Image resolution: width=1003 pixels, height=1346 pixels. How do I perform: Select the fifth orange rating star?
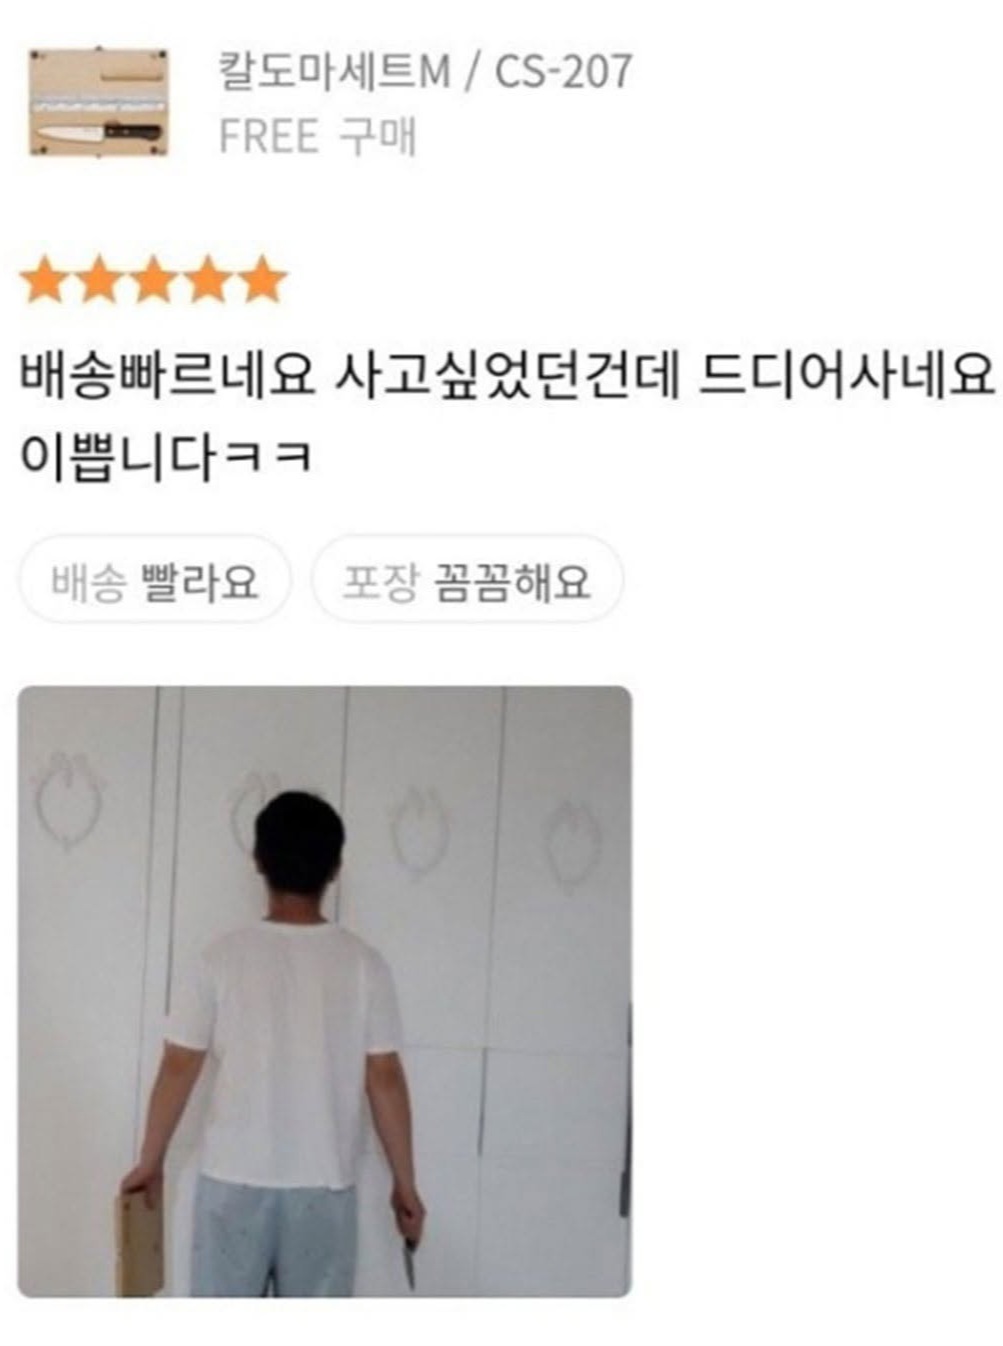click(261, 279)
